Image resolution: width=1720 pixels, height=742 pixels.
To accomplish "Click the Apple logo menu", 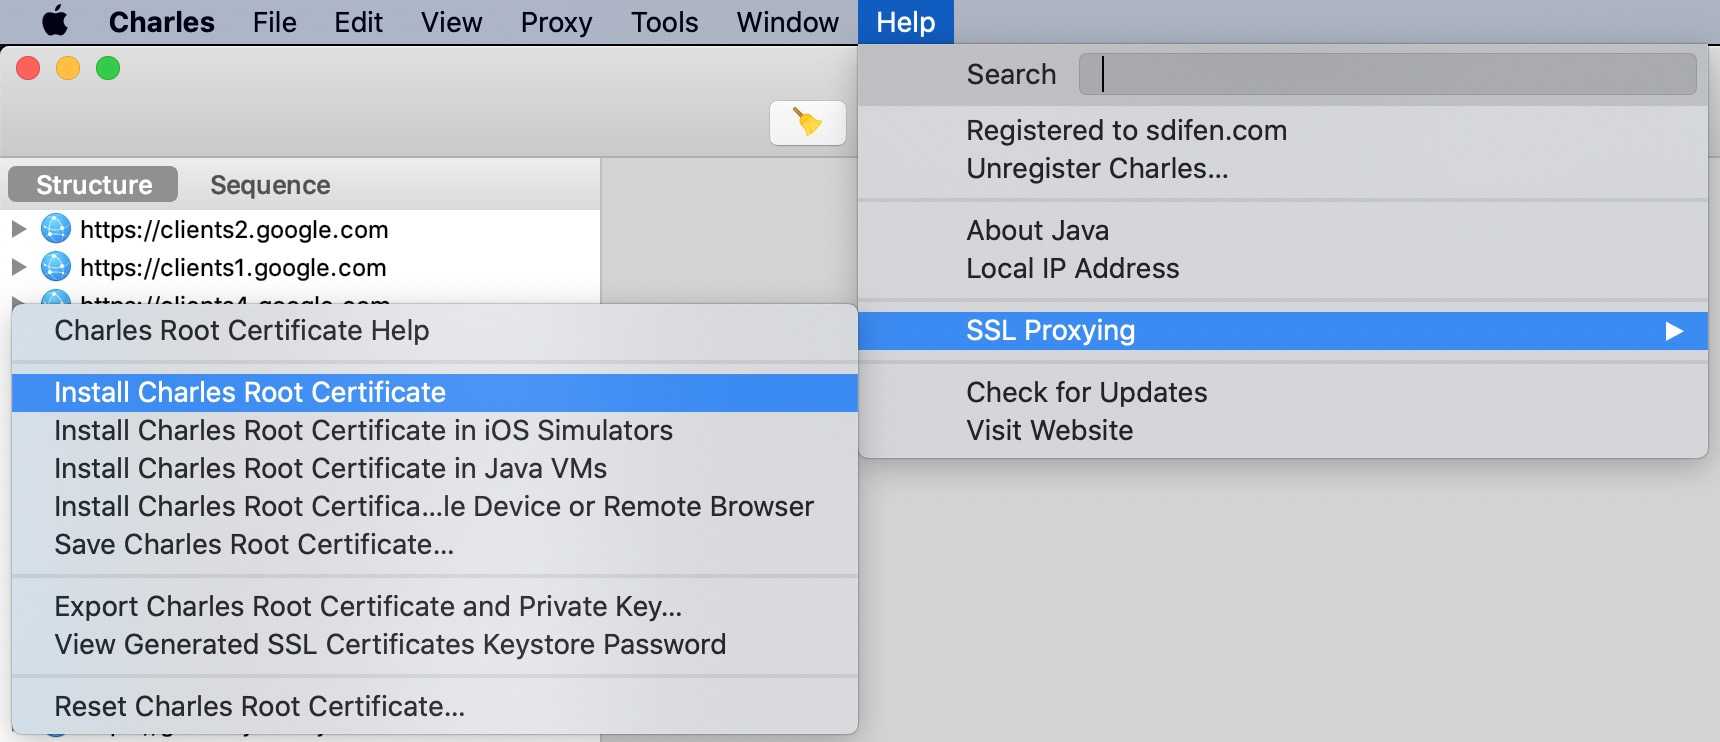I will click(55, 22).
